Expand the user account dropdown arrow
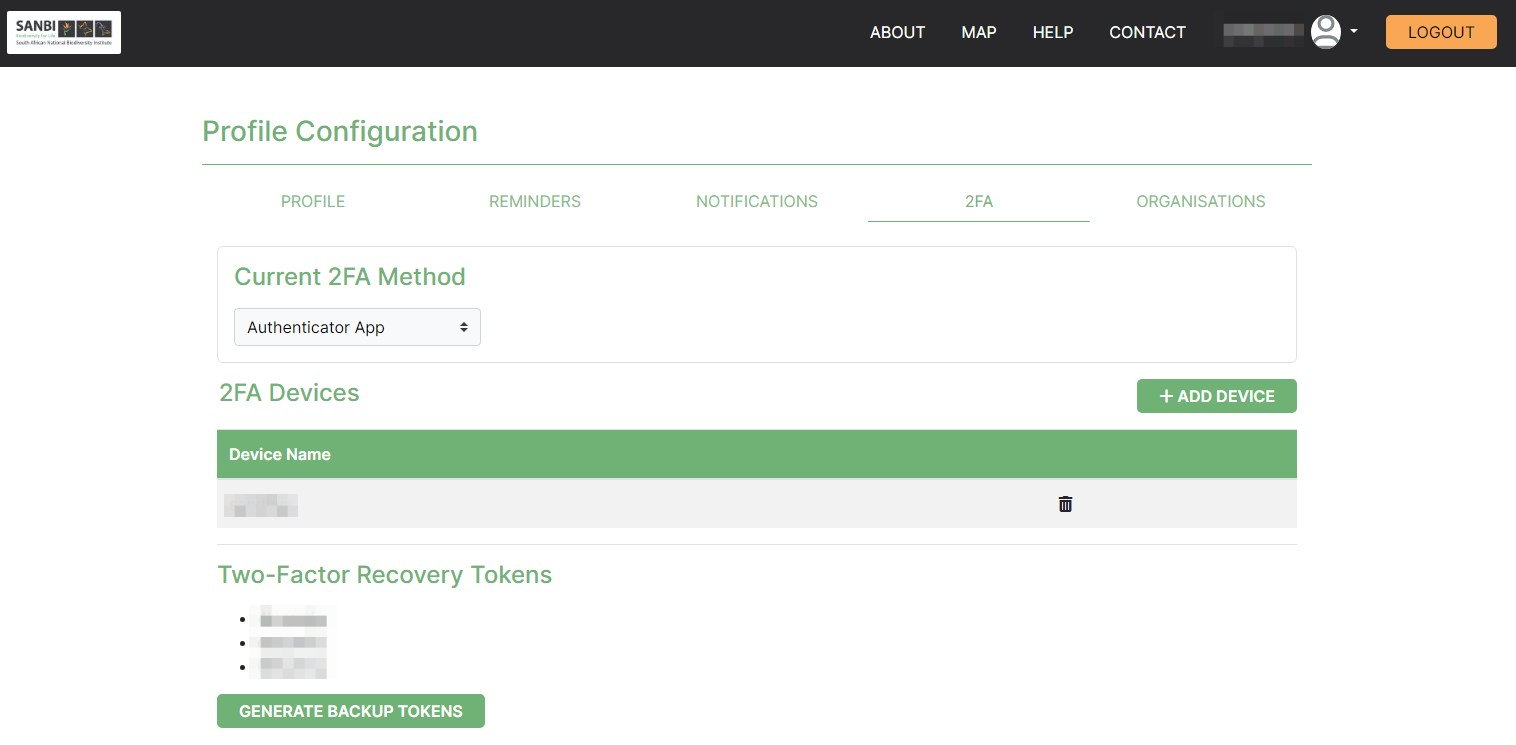1516x745 pixels. pos(1354,32)
